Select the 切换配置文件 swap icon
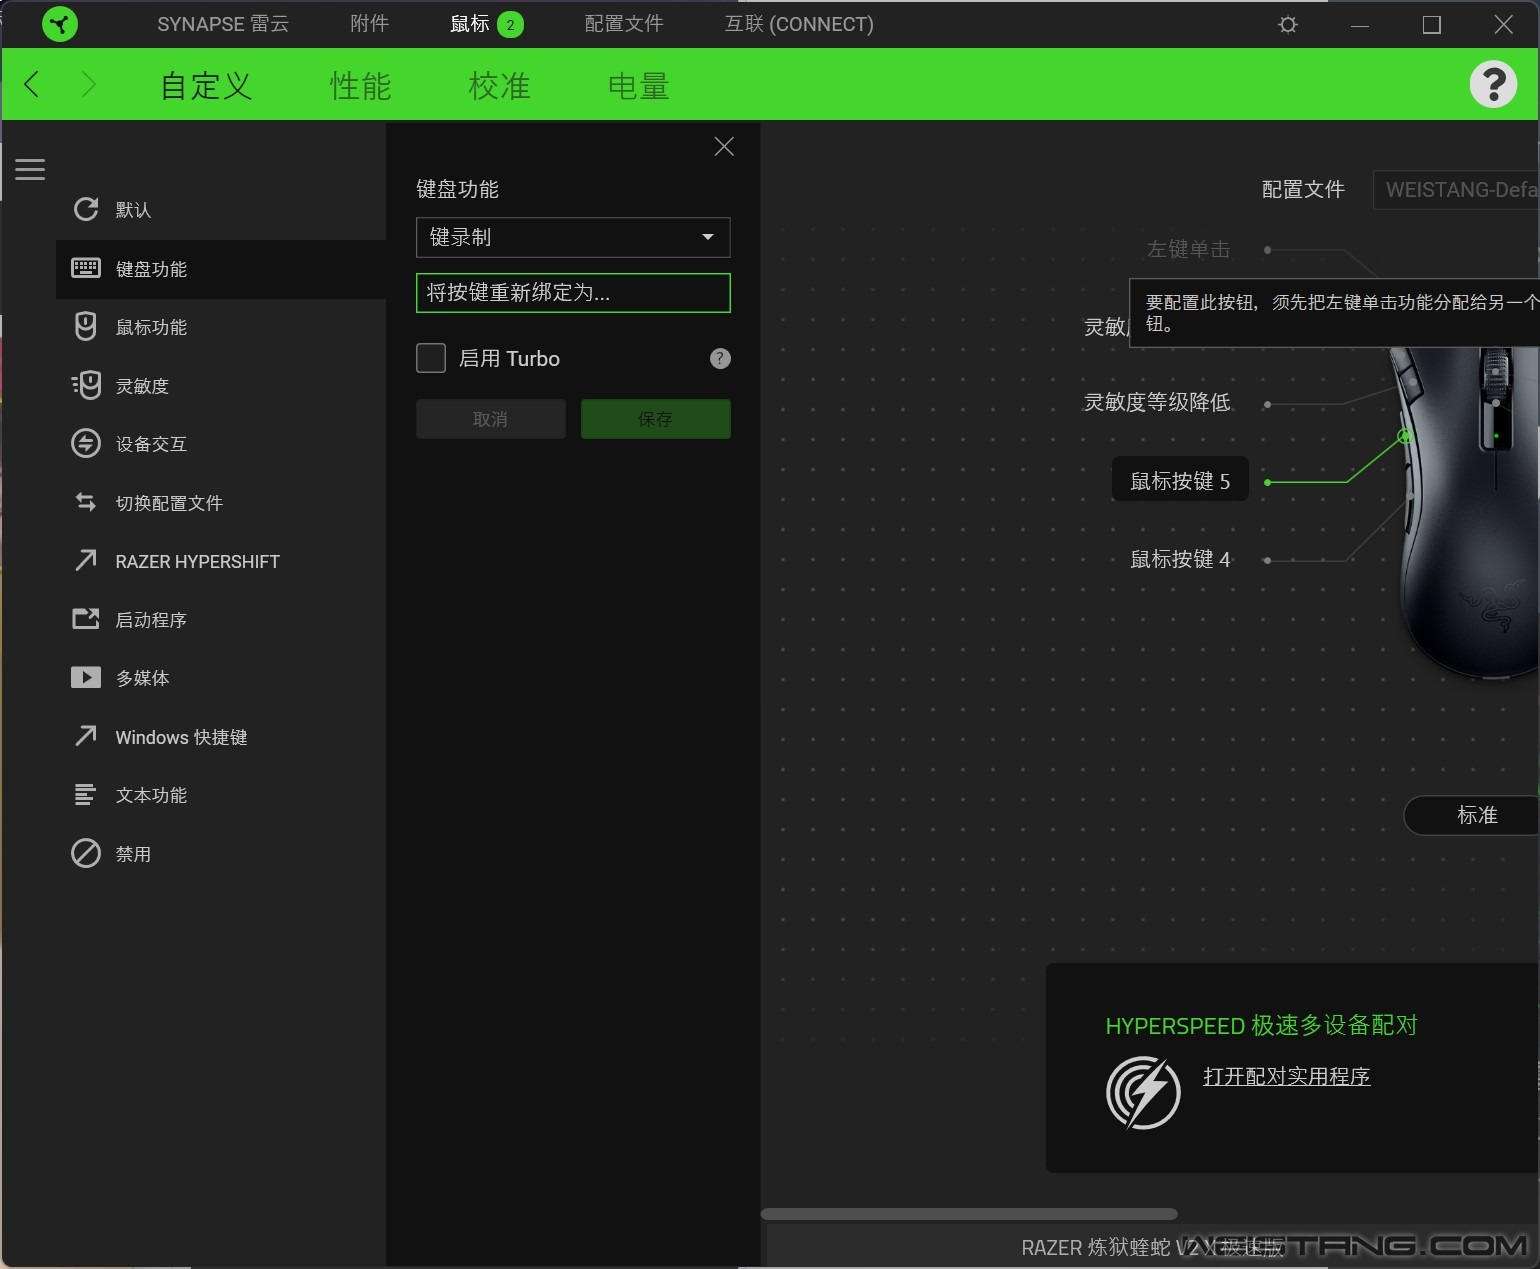1540x1269 pixels. (86, 502)
